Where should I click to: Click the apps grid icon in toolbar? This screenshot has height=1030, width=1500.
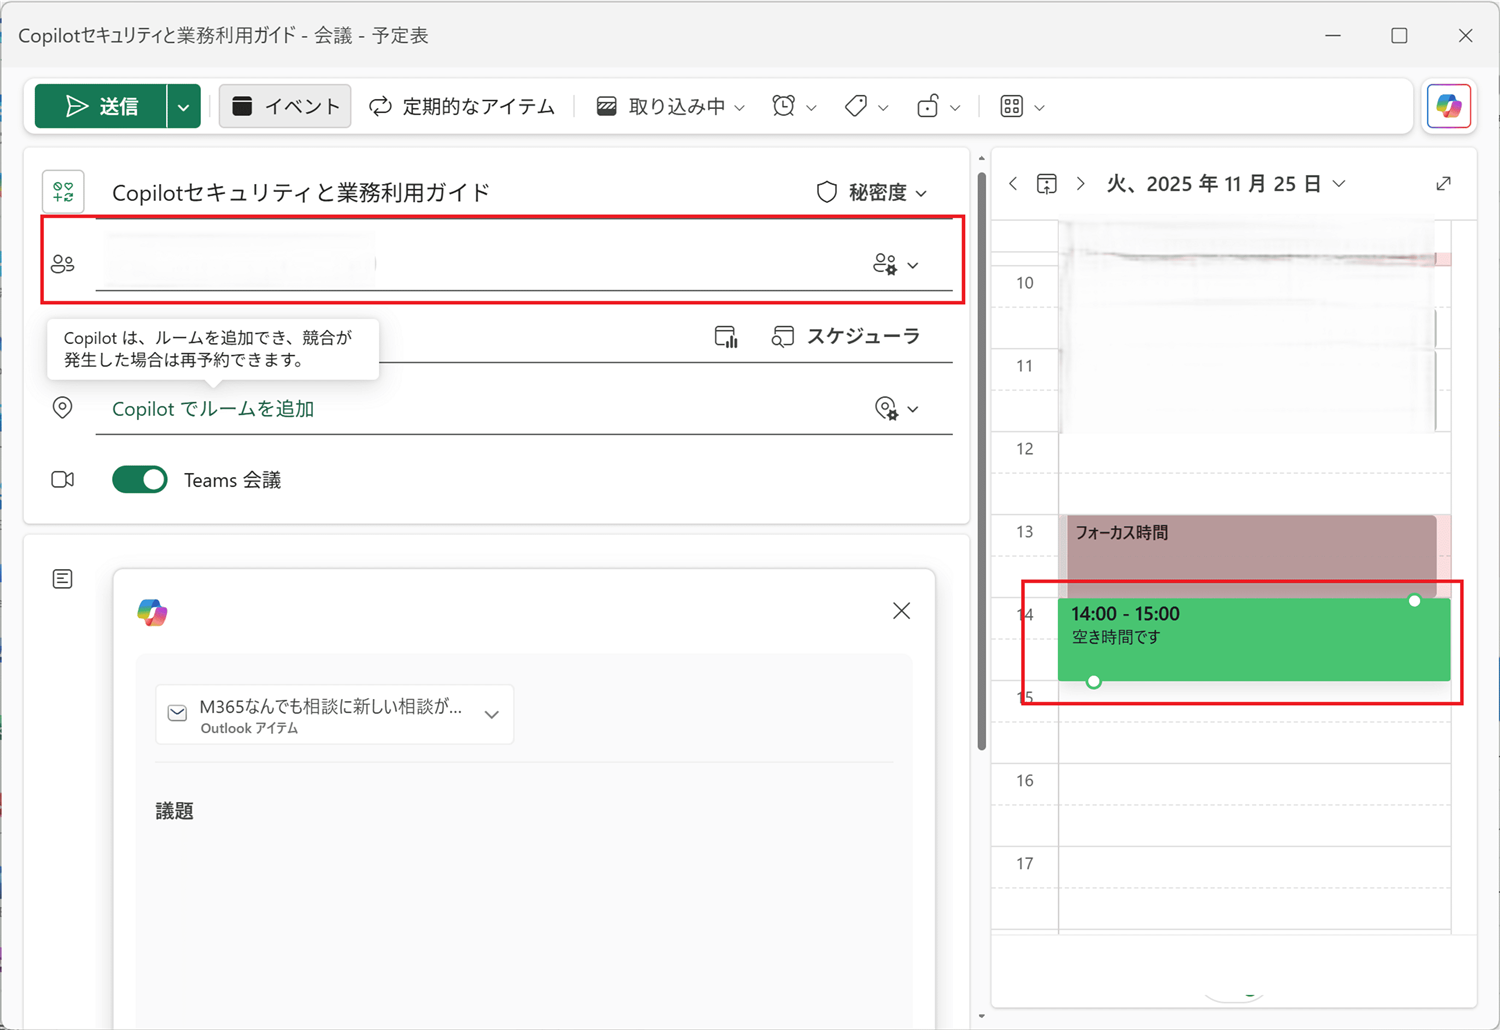(x=1012, y=106)
